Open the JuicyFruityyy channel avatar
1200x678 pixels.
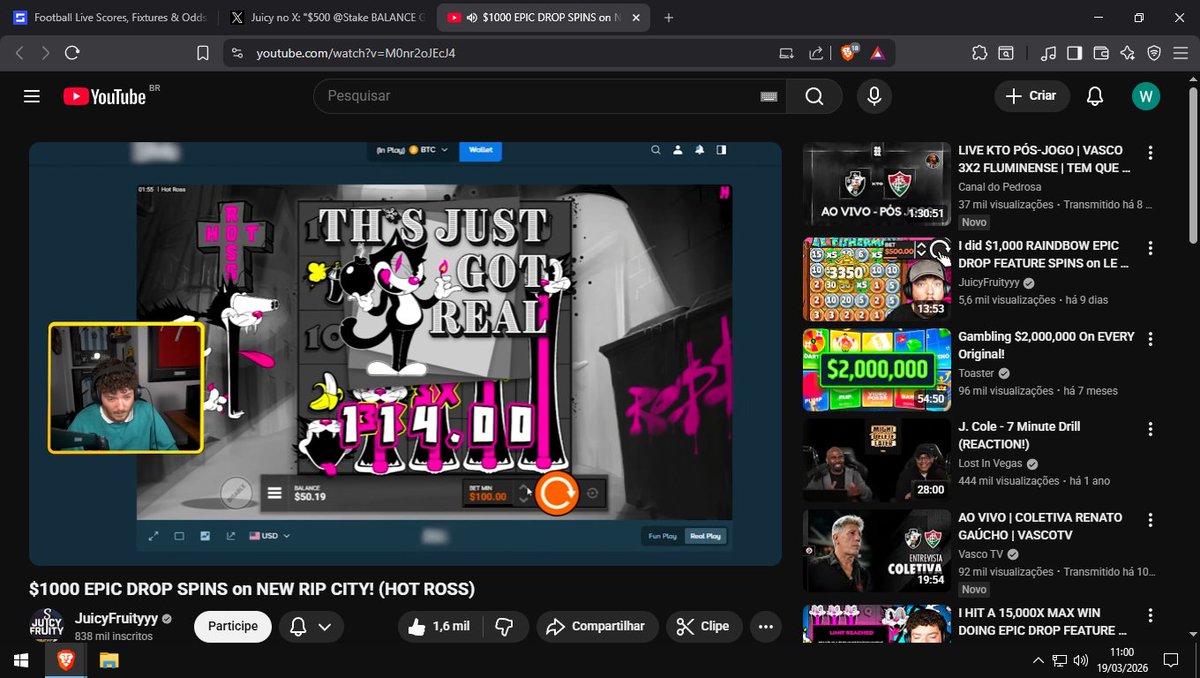coord(46,626)
